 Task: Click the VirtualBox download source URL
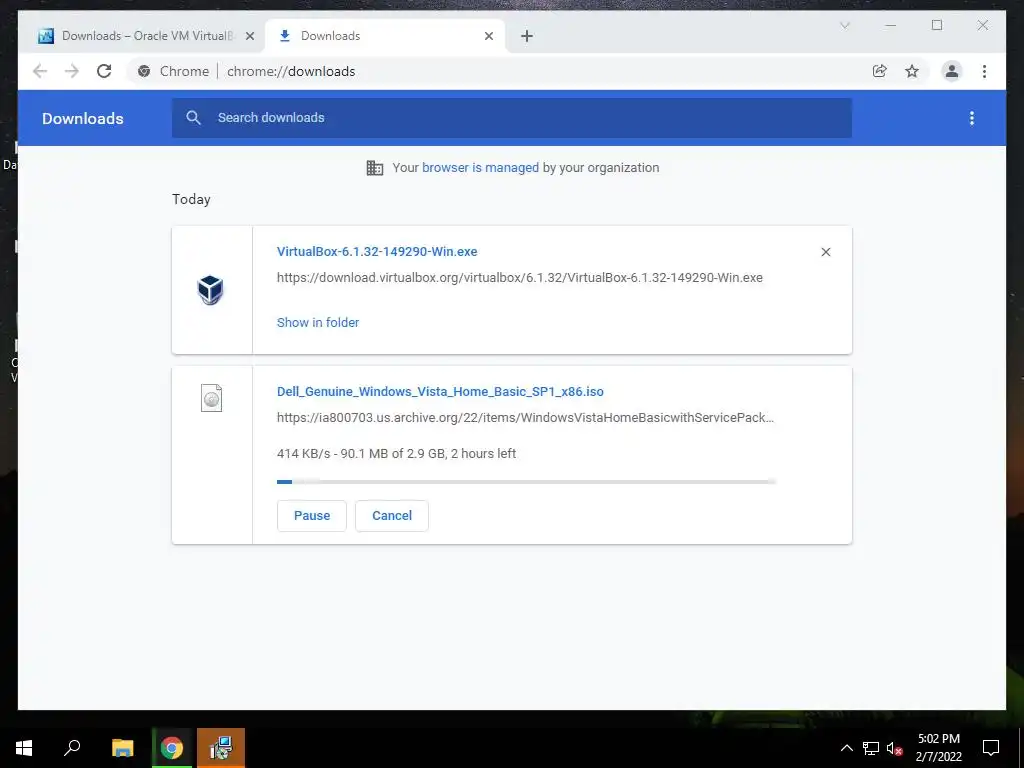click(x=520, y=278)
